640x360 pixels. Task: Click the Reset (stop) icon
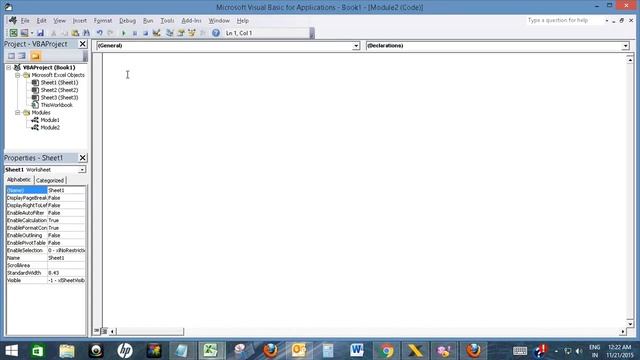[145, 33]
